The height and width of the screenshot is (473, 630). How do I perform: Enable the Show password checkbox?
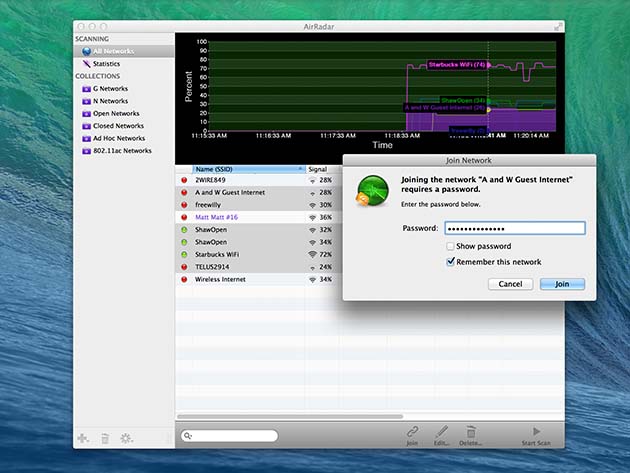[x=450, y=246]
